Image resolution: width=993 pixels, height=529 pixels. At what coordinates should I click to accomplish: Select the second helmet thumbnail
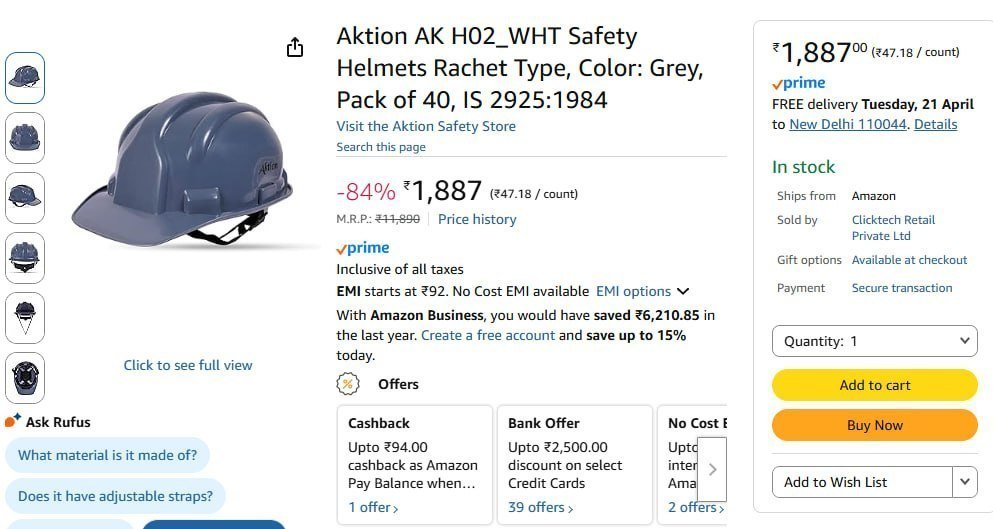25,137
